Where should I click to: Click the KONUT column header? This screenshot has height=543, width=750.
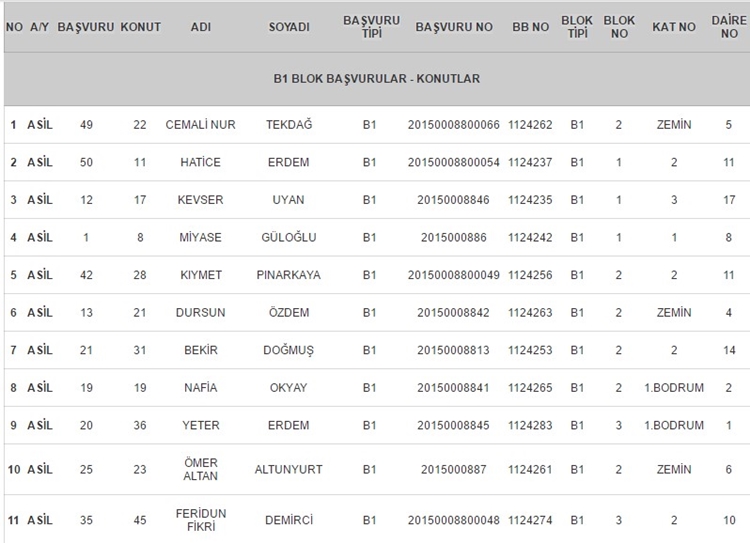140,26
